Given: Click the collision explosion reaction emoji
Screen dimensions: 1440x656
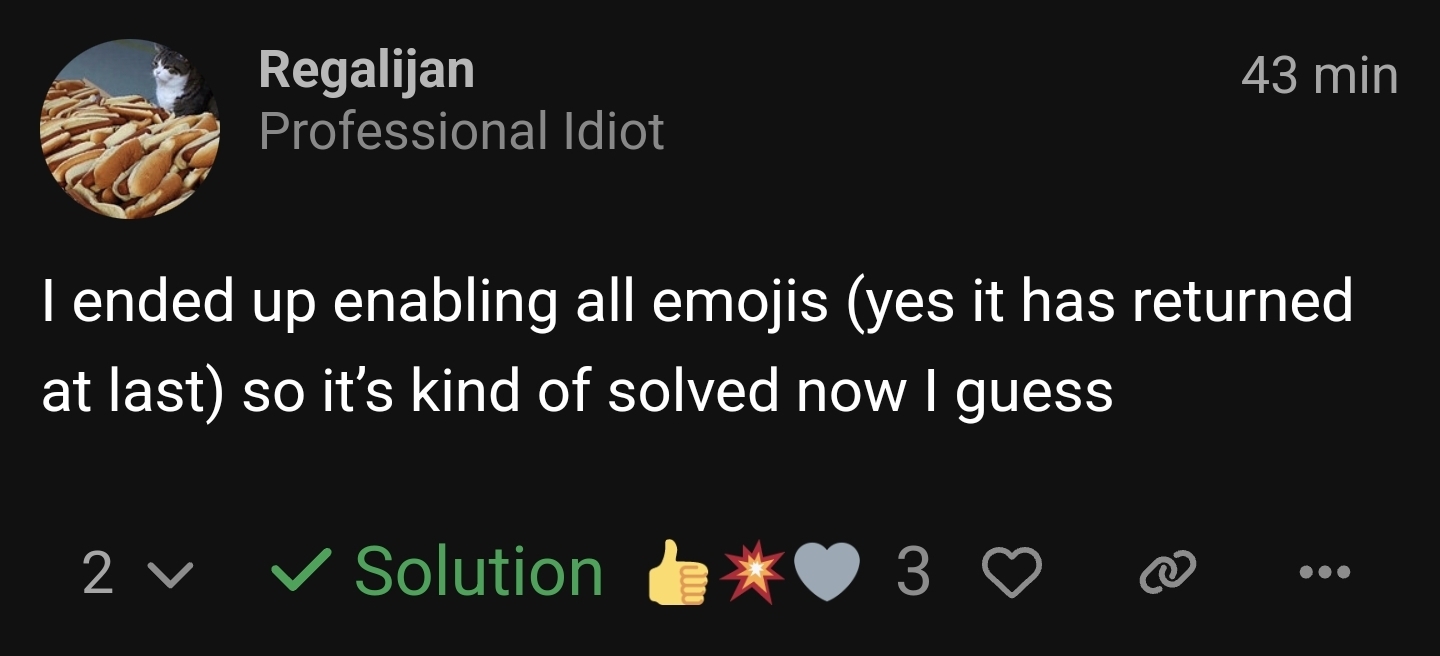Looking at the screenshot, I should coord(754,572).
